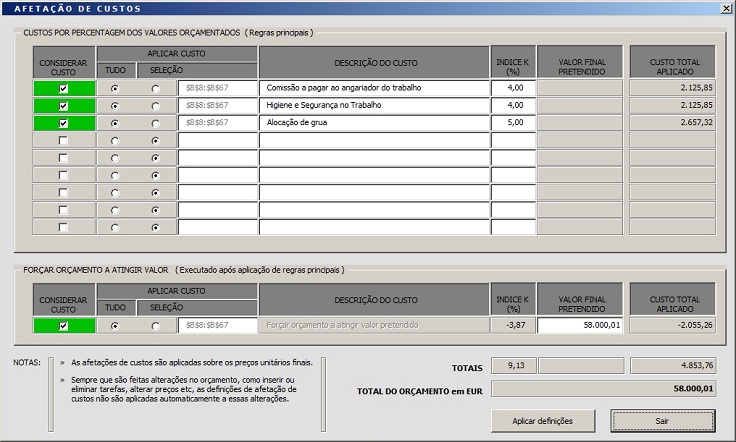Click the Indice K field for 'Comissão a pagar'
The width and height of the screenshot is (736, 442).
tap(513, 88)
